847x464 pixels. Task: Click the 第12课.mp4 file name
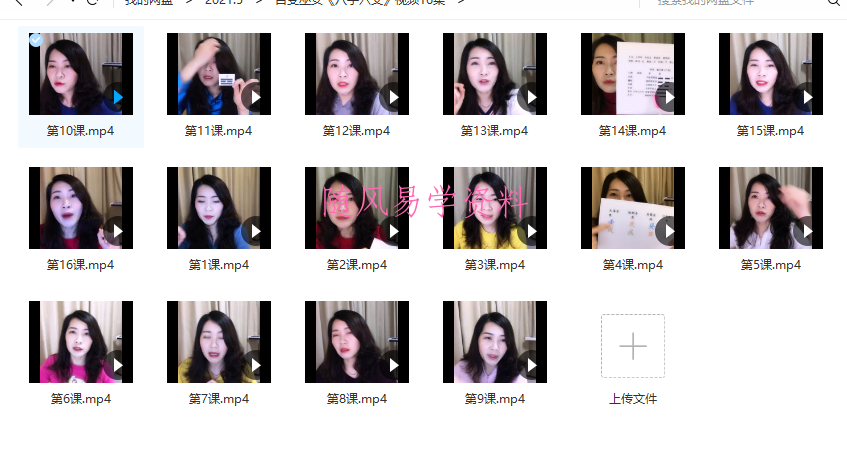coord(357,131)
